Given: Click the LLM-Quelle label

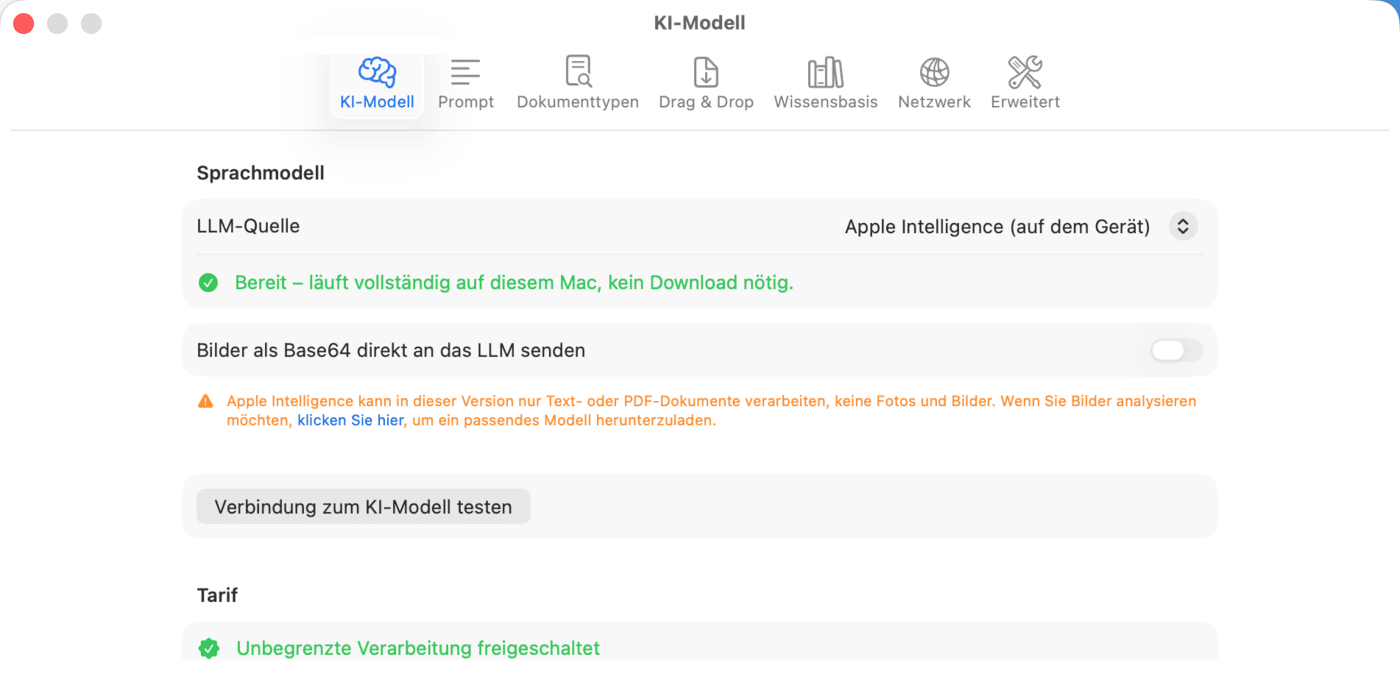Looking at the screenshot, I should 248,226.
